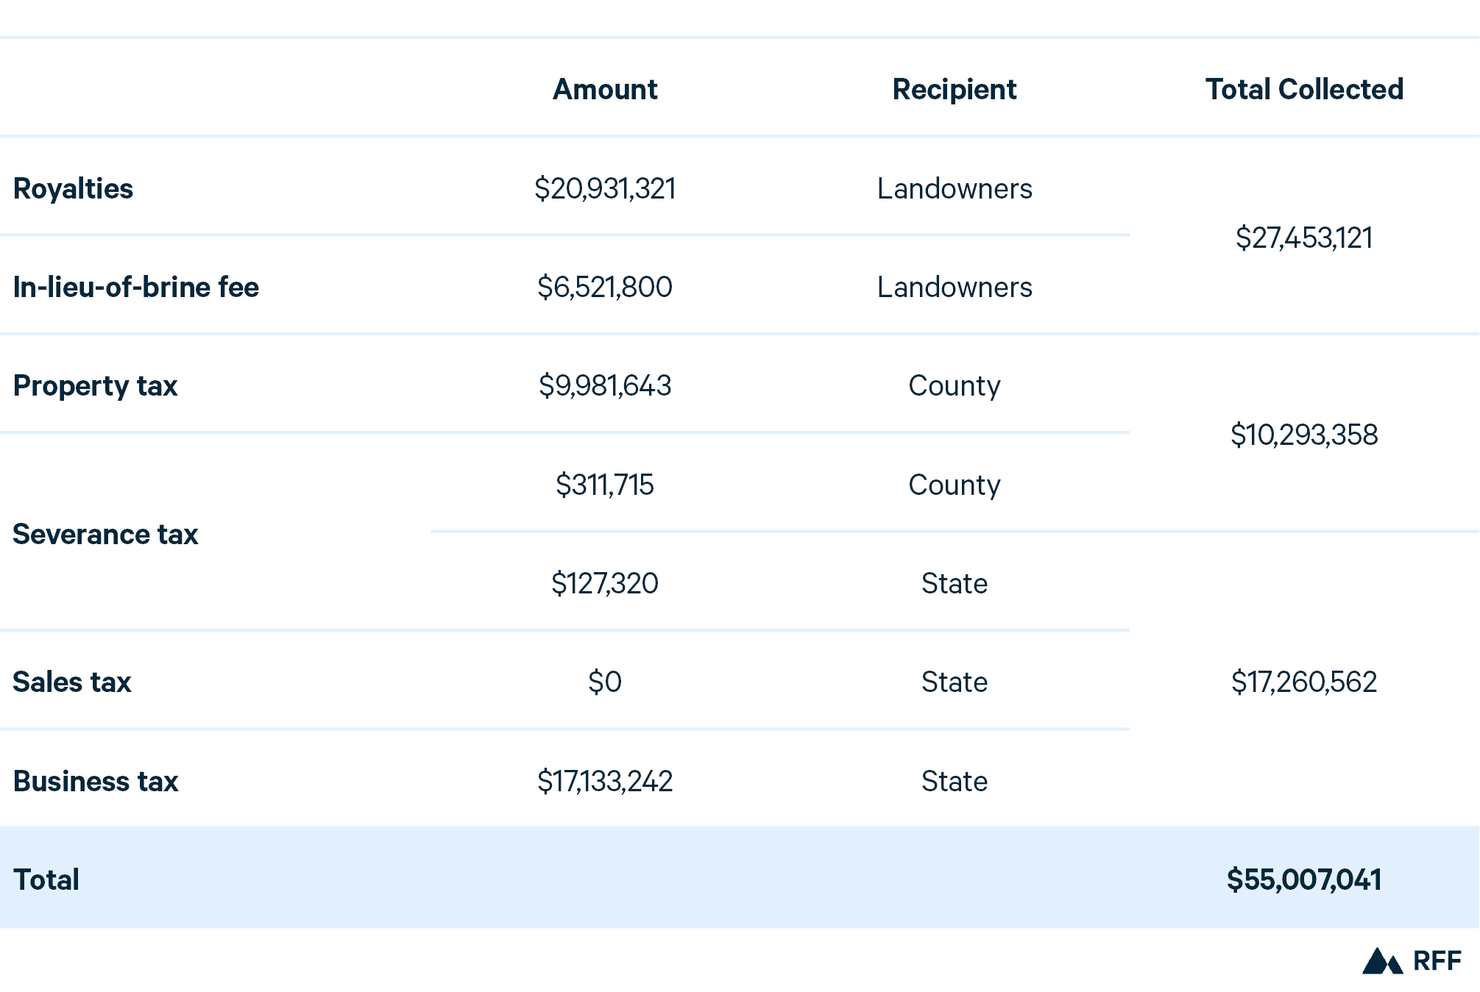Click the Total Collected column header
The image size is (1480, 992).
[x=1304, y=89]
